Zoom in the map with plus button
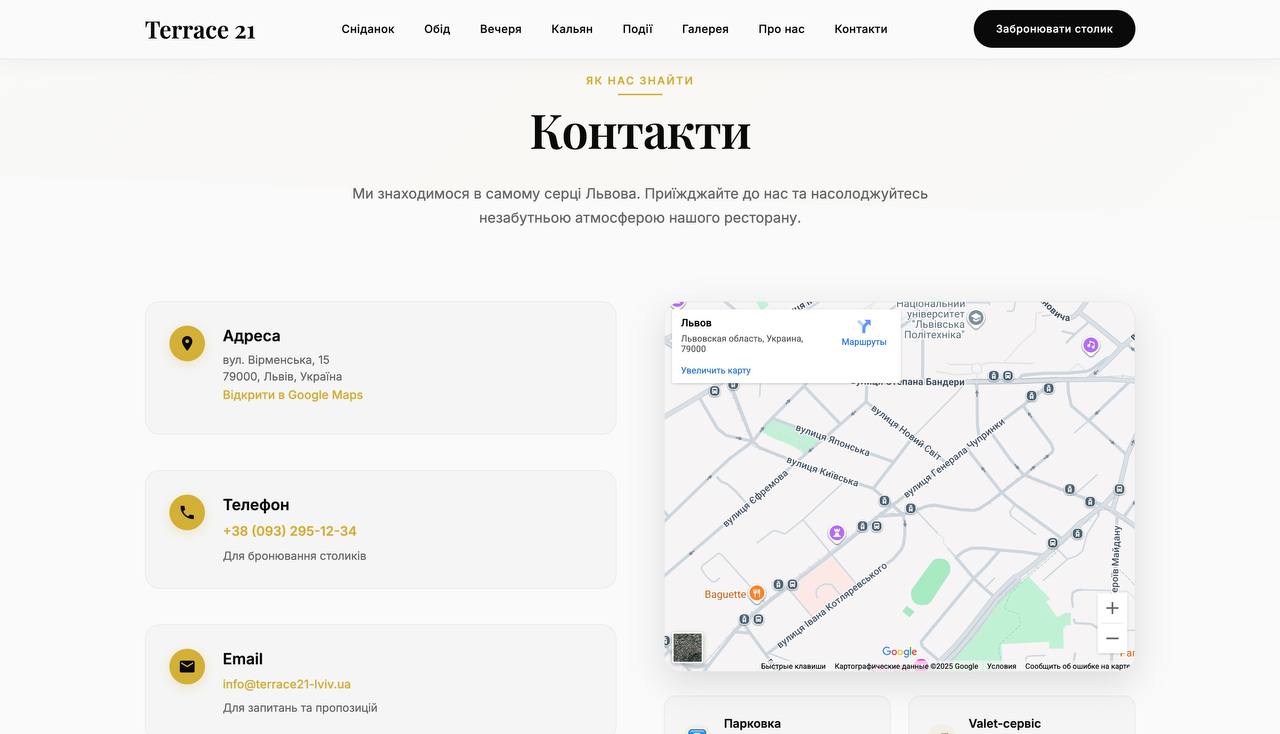 (1112, 608)
